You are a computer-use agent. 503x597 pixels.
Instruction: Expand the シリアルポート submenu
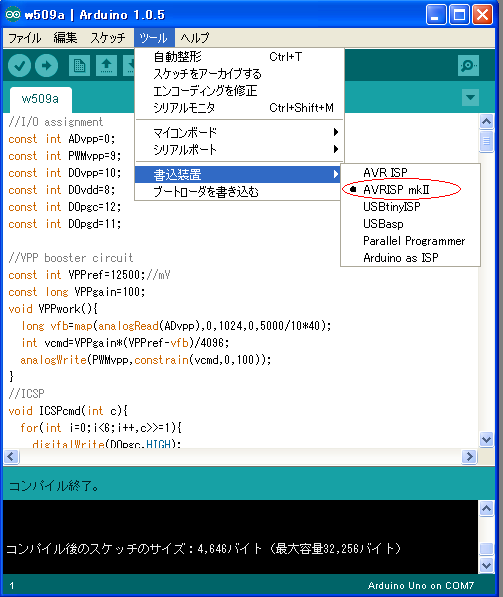pyautogui.click(x=240, y=149)
